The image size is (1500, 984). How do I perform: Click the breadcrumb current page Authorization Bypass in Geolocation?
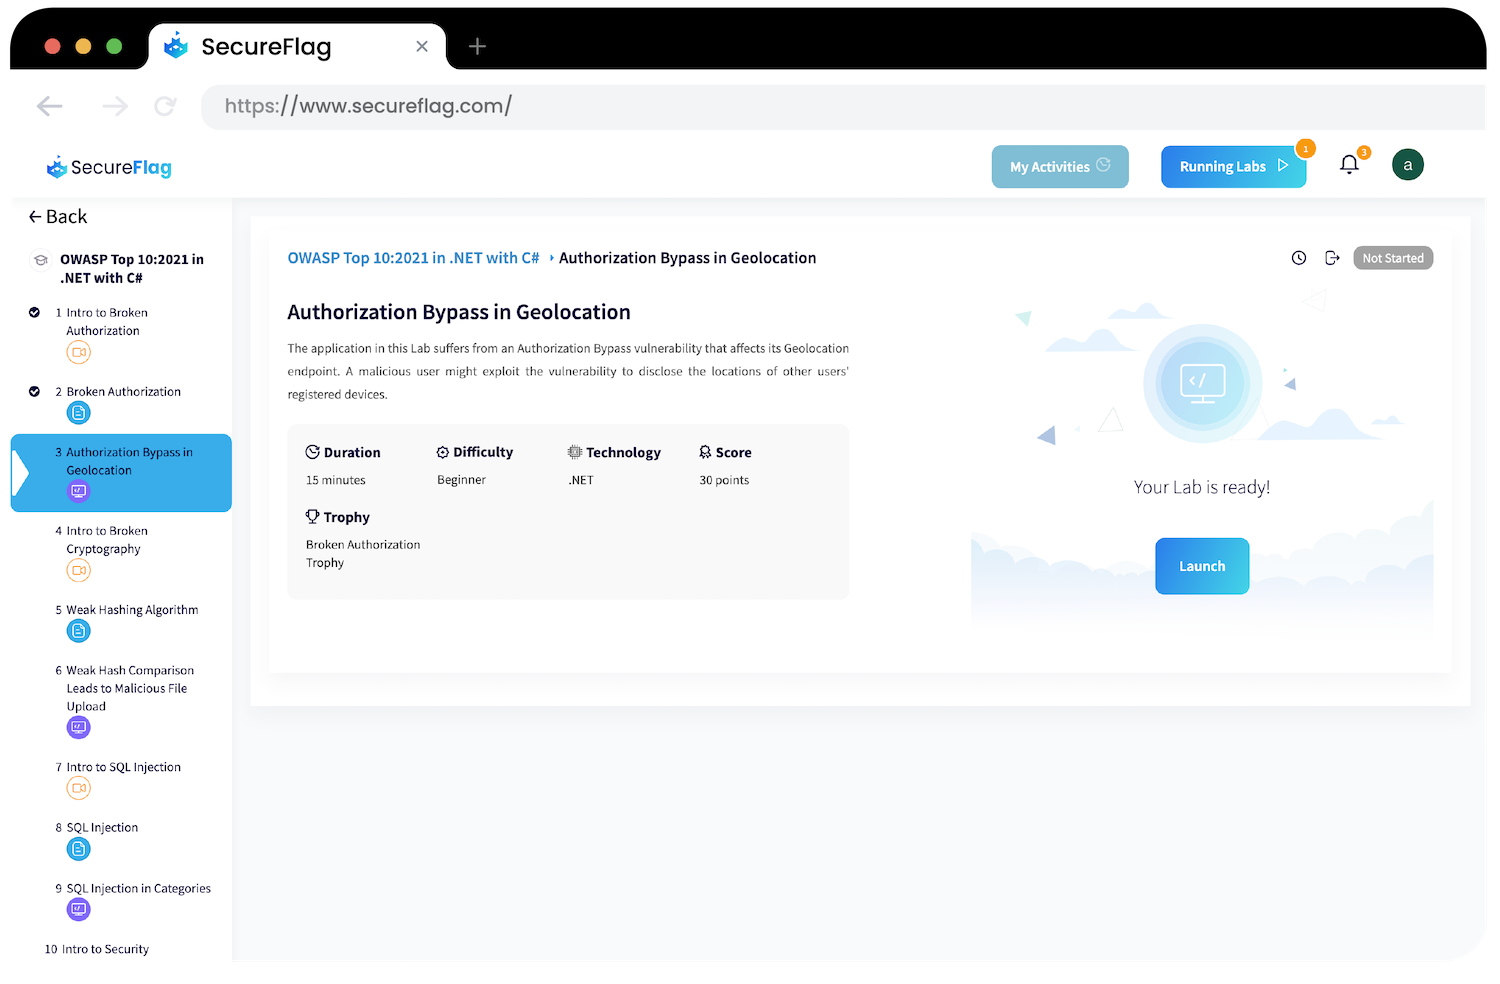click(687, 258)
